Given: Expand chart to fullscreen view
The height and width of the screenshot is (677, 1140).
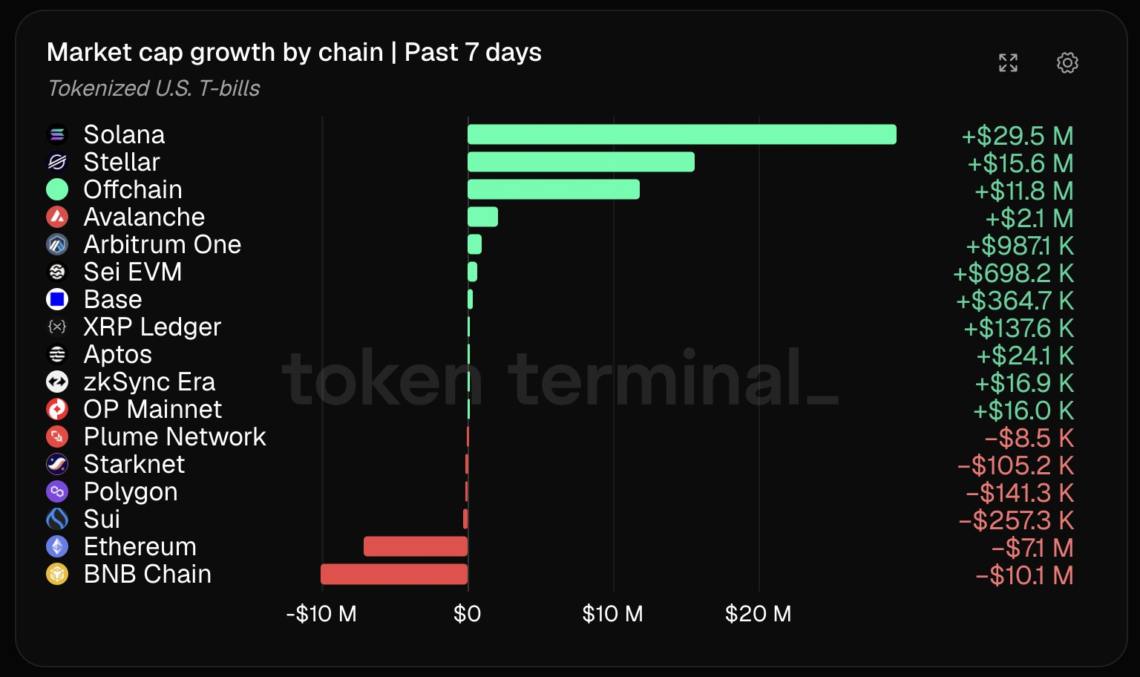Looking at the screenshot, I should 1008,63.
